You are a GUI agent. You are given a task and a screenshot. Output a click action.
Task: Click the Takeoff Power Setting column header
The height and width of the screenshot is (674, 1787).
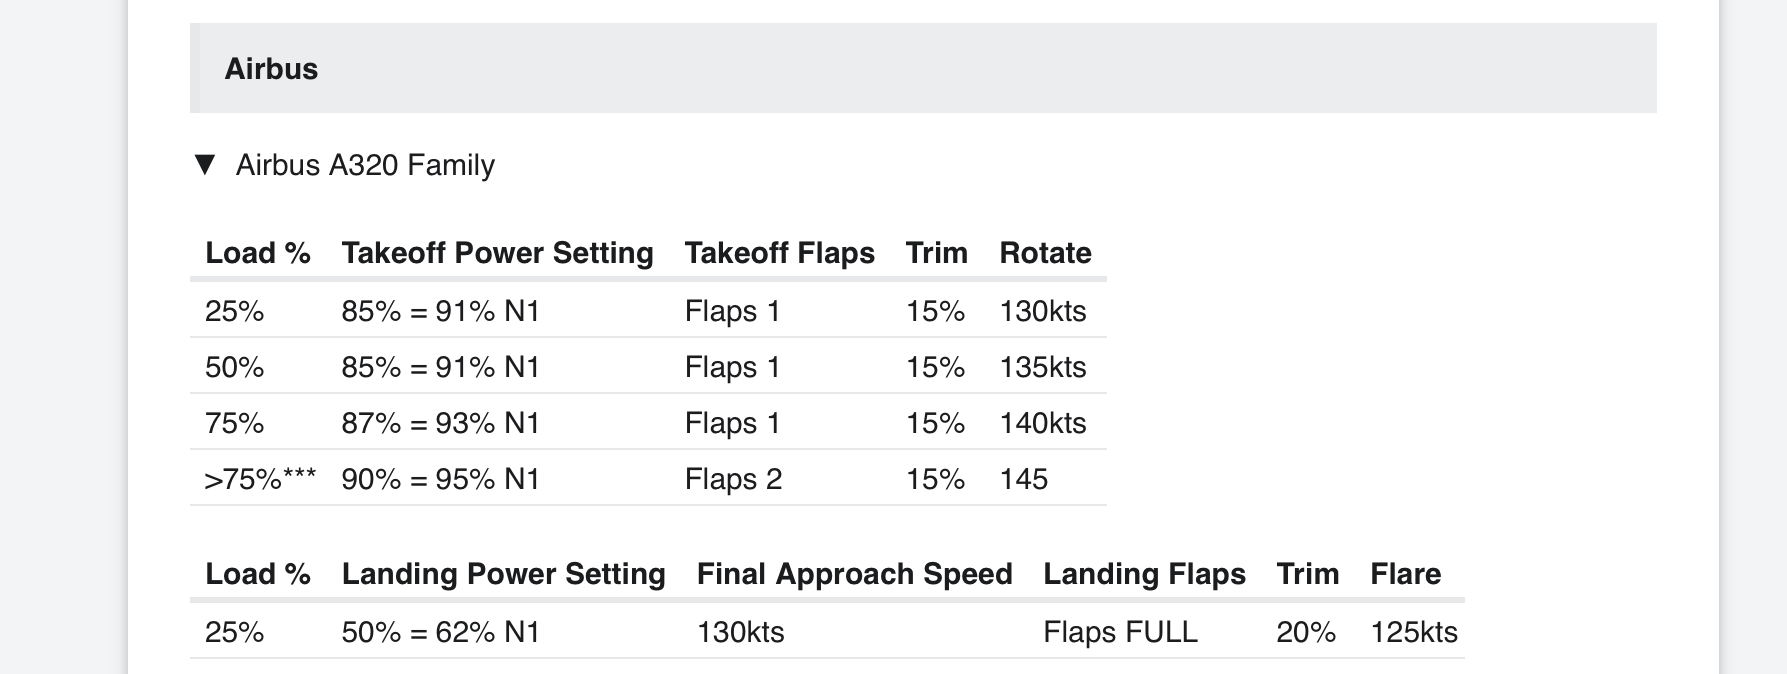(x=497, y=253)
